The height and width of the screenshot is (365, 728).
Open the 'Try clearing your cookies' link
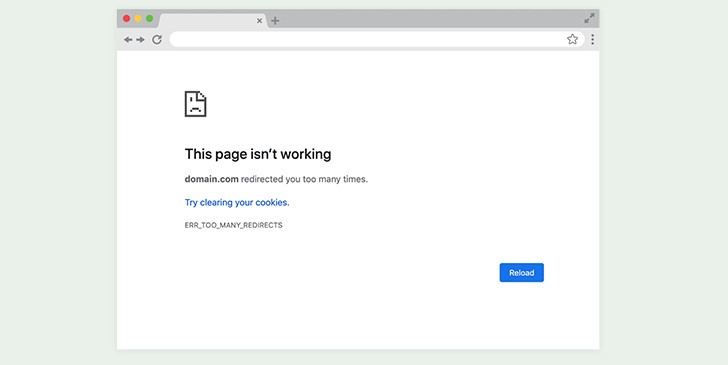click(x=237, y=202)
